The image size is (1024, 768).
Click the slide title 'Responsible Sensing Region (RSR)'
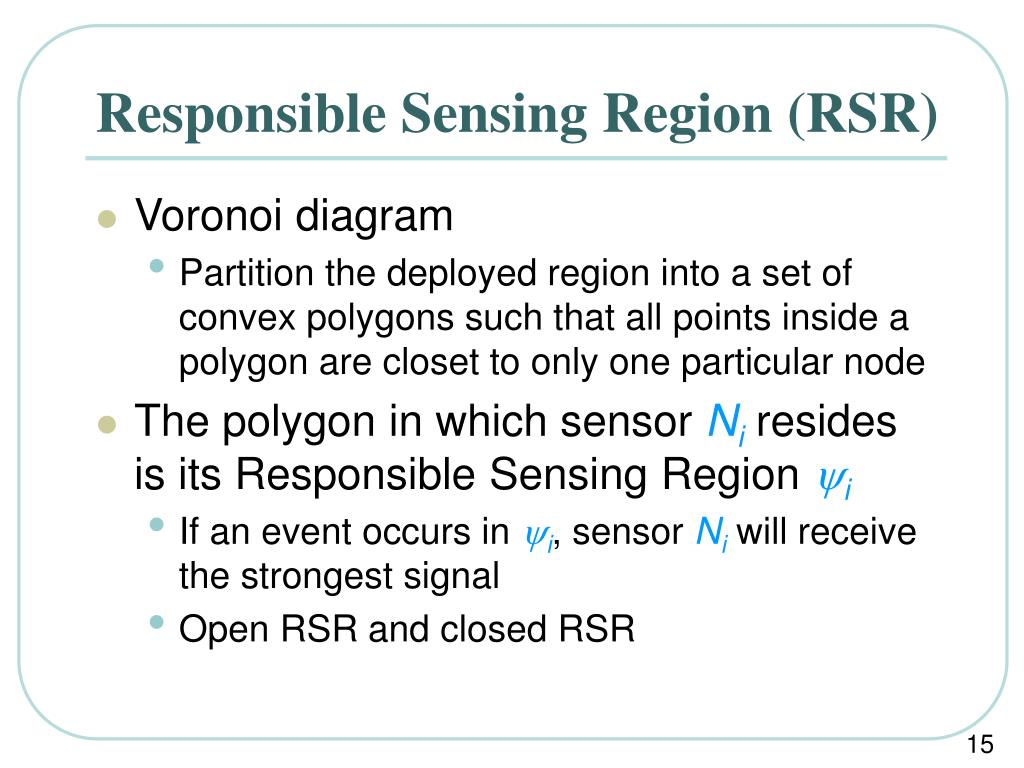point(517,115)
